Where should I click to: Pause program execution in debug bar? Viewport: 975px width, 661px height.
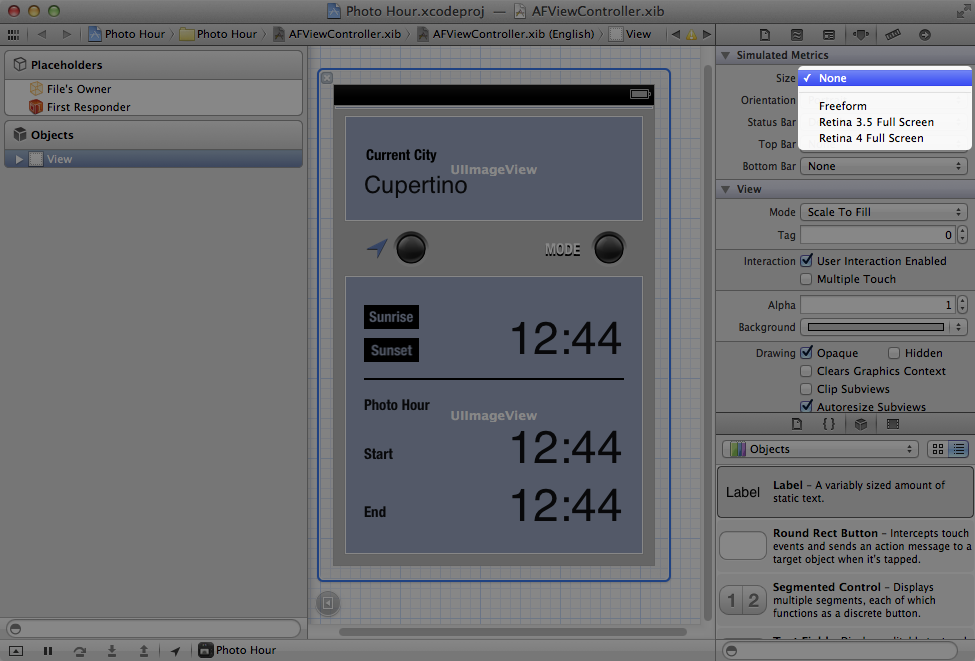click(47, 650)
